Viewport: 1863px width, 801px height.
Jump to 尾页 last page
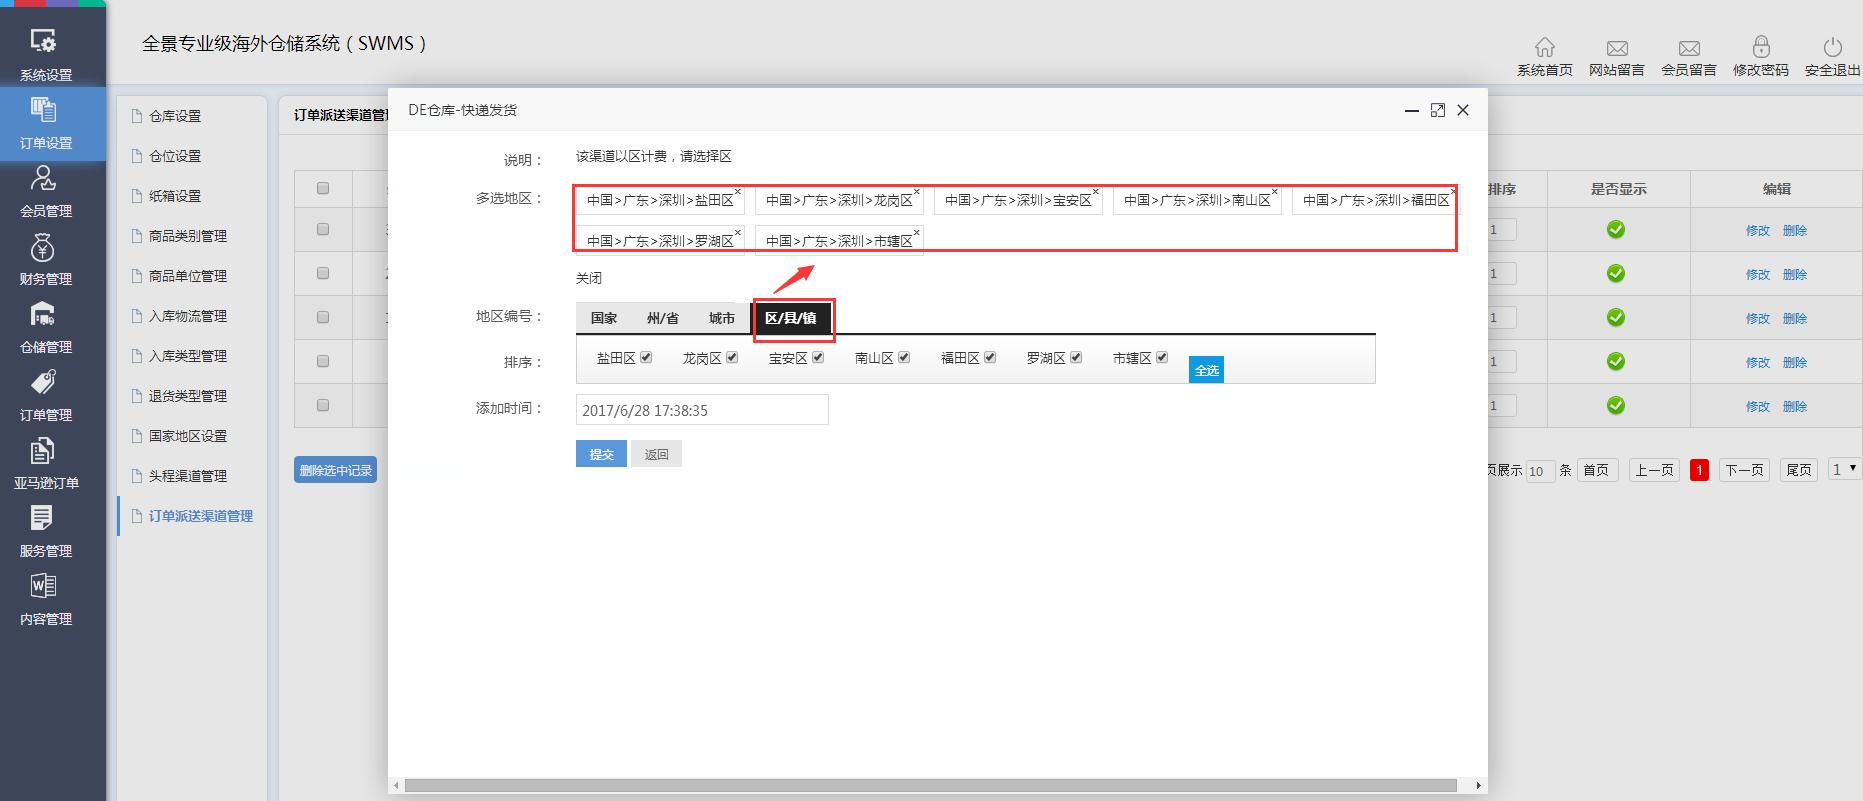pyautogui.click(x=1799, y=470)
